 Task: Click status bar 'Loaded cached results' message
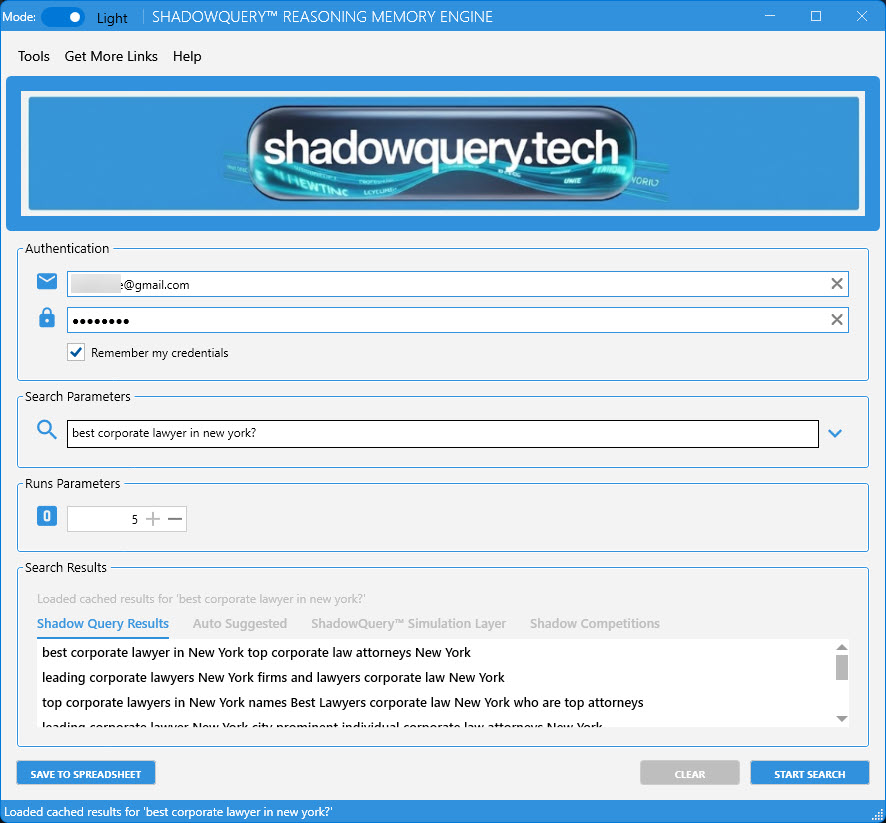(168, 812)
